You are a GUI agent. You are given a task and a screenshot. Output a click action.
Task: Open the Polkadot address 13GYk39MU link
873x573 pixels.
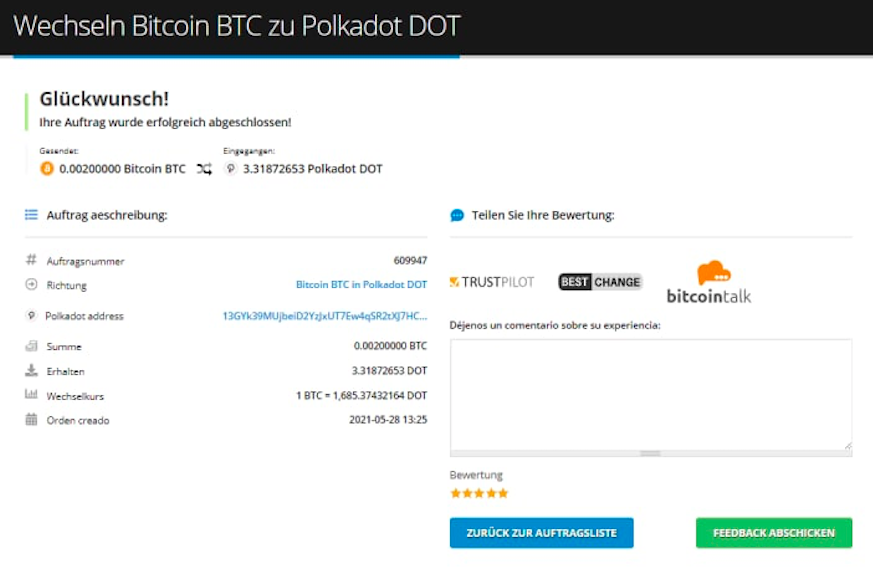tap(325, 316)
